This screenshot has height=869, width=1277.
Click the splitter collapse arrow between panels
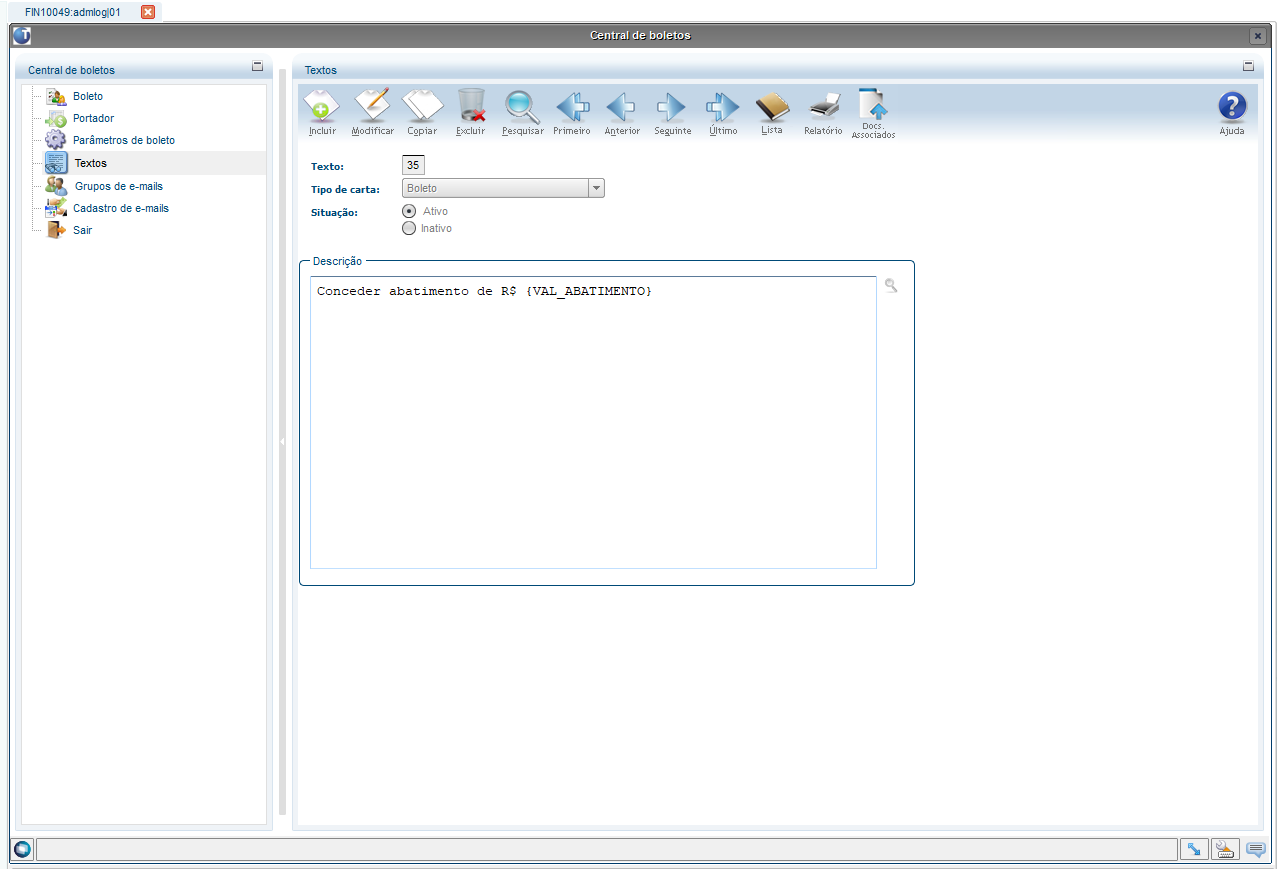[282, 441]
